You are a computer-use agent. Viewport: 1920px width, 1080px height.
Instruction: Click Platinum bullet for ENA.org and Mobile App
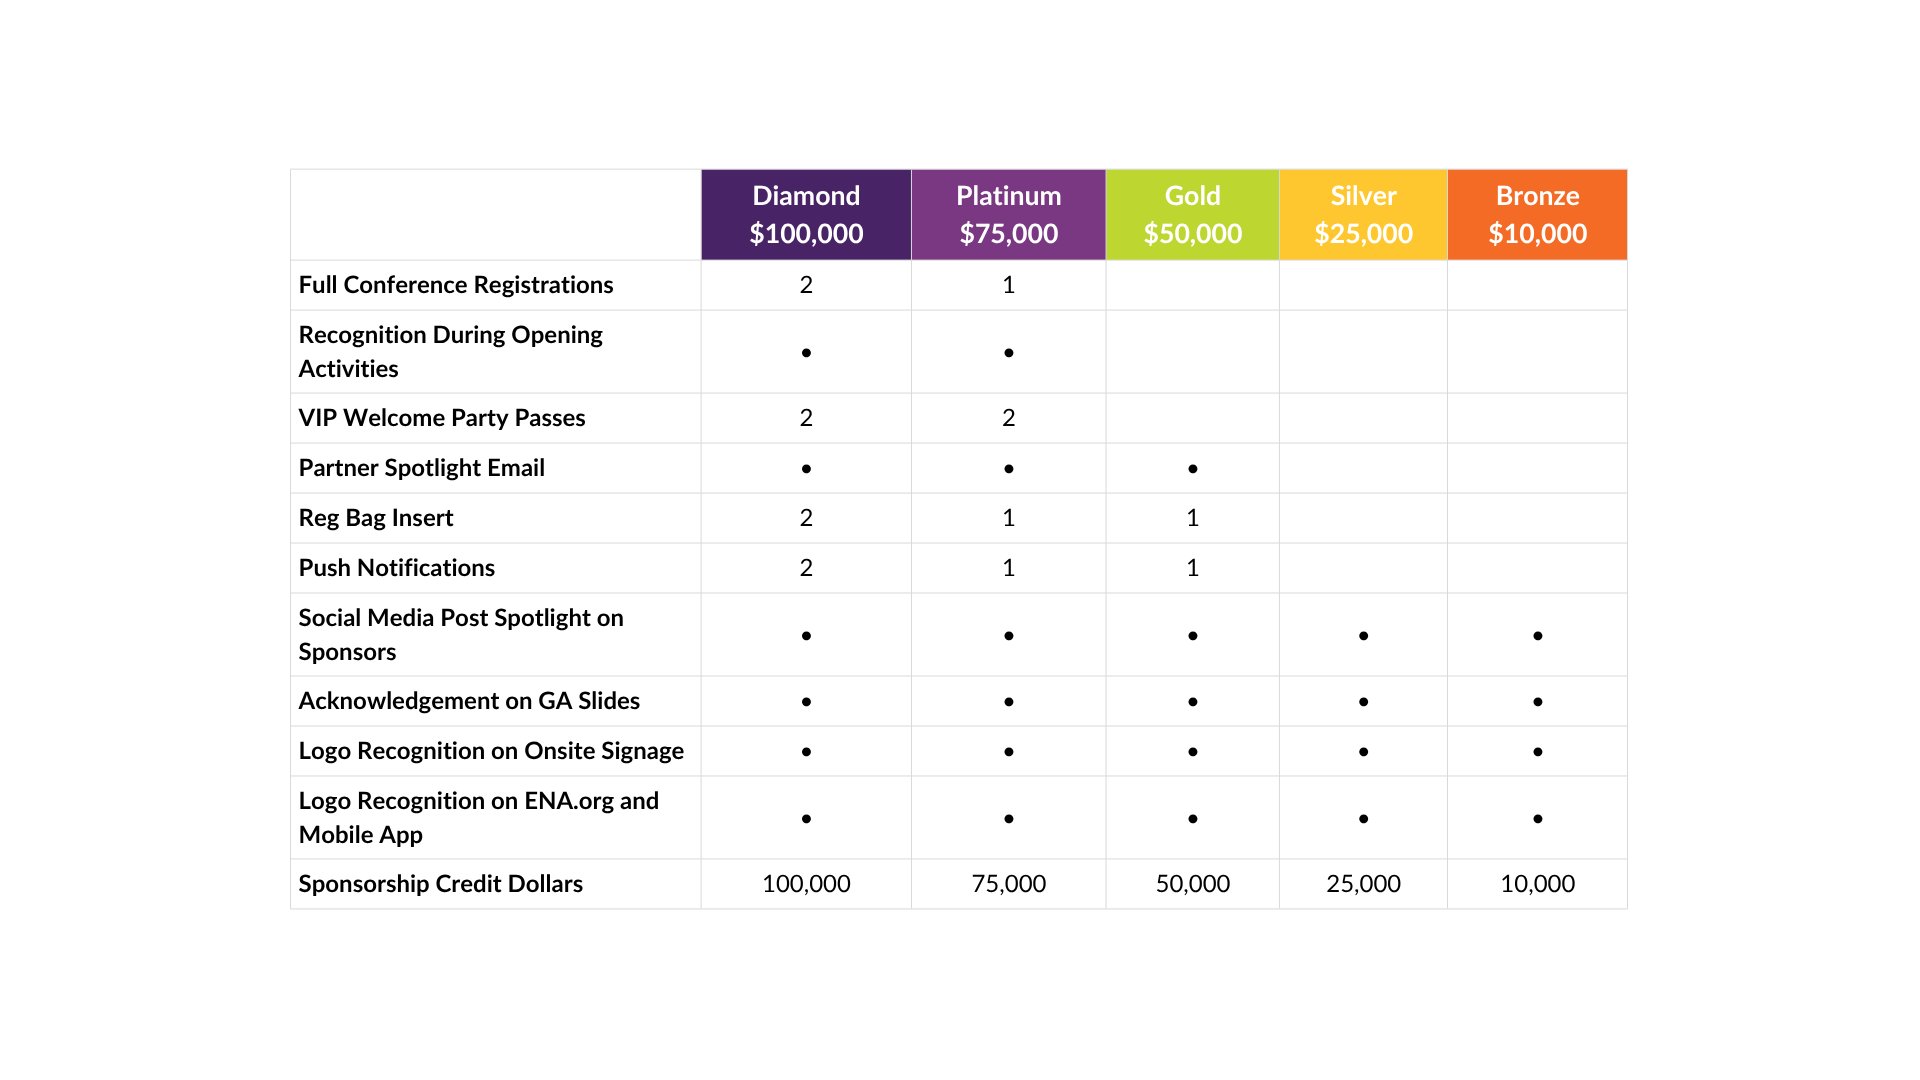point(1008,819)
